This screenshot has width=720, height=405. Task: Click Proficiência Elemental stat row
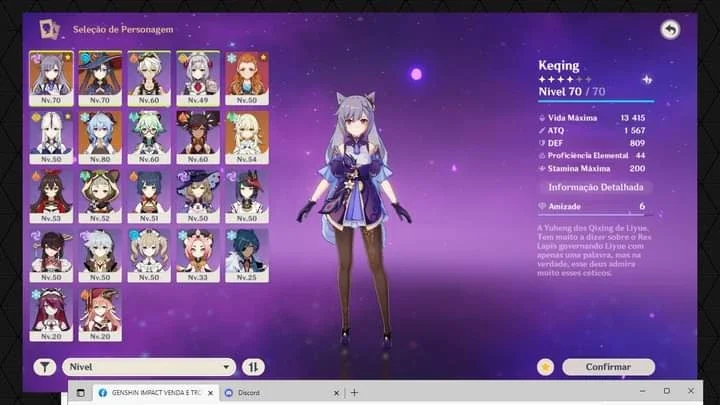coord(592,156)
